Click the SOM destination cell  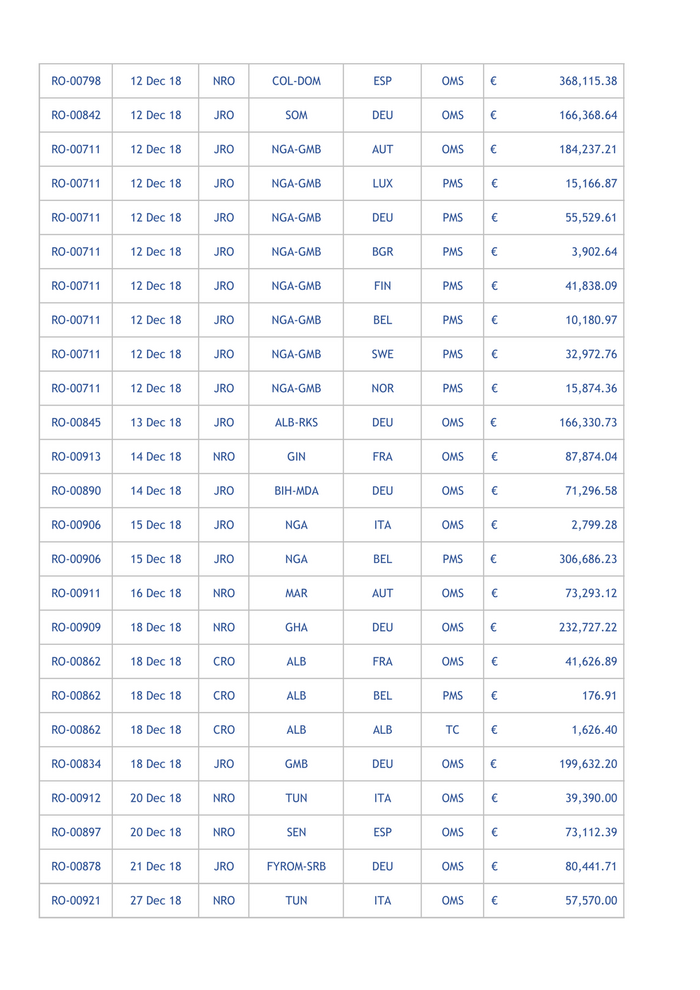click(x=296, y=115)
